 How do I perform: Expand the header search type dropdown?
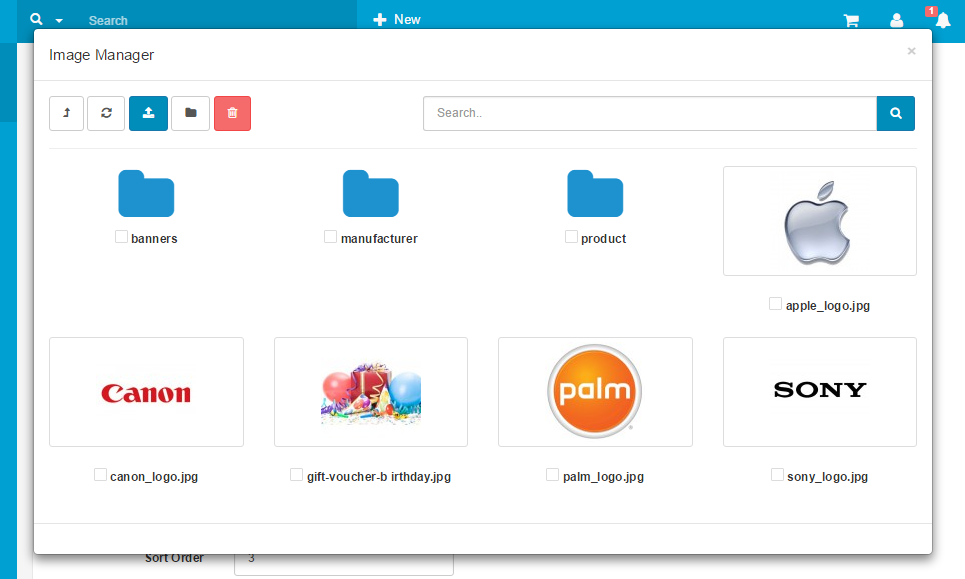(59, 21)
